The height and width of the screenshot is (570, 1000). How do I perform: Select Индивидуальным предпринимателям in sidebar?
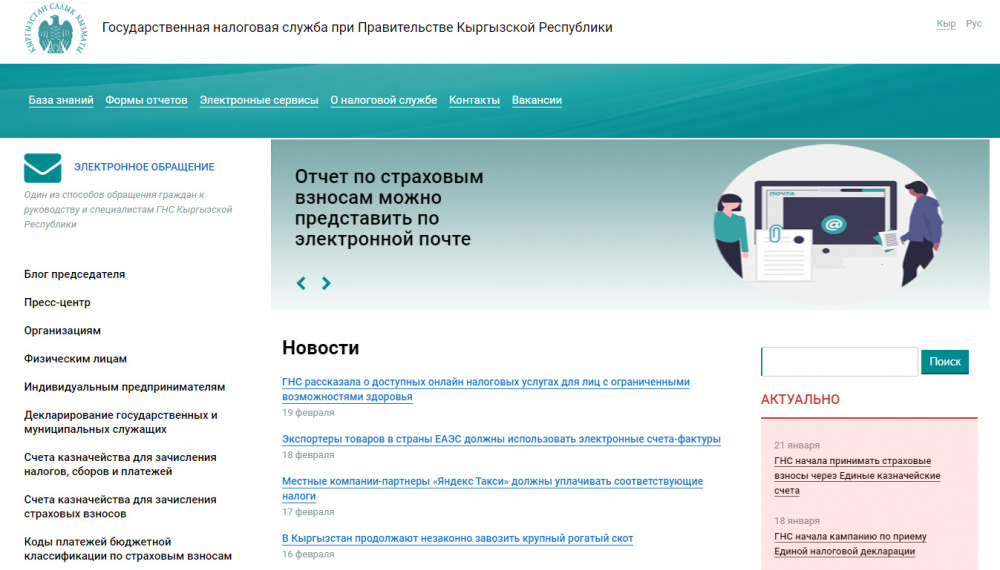[x=124, y=387]
